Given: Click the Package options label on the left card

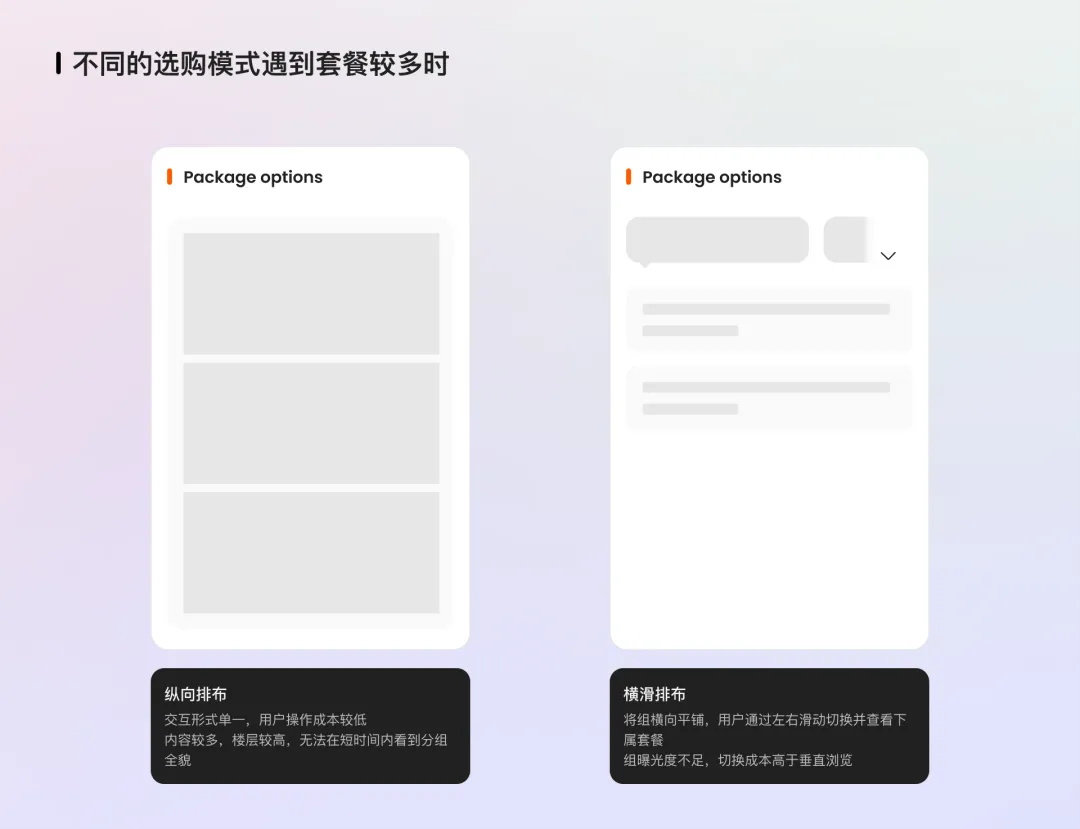Looking at the screenshot, I should [x=250, y=177].
